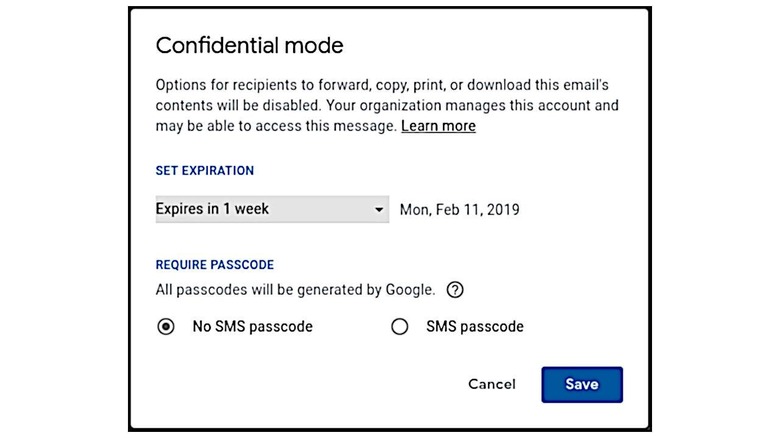The width and height of the screenshot is (780, 438).
Task: Select the No SMS passcode radio button
Action: click(x=166, y=326)
